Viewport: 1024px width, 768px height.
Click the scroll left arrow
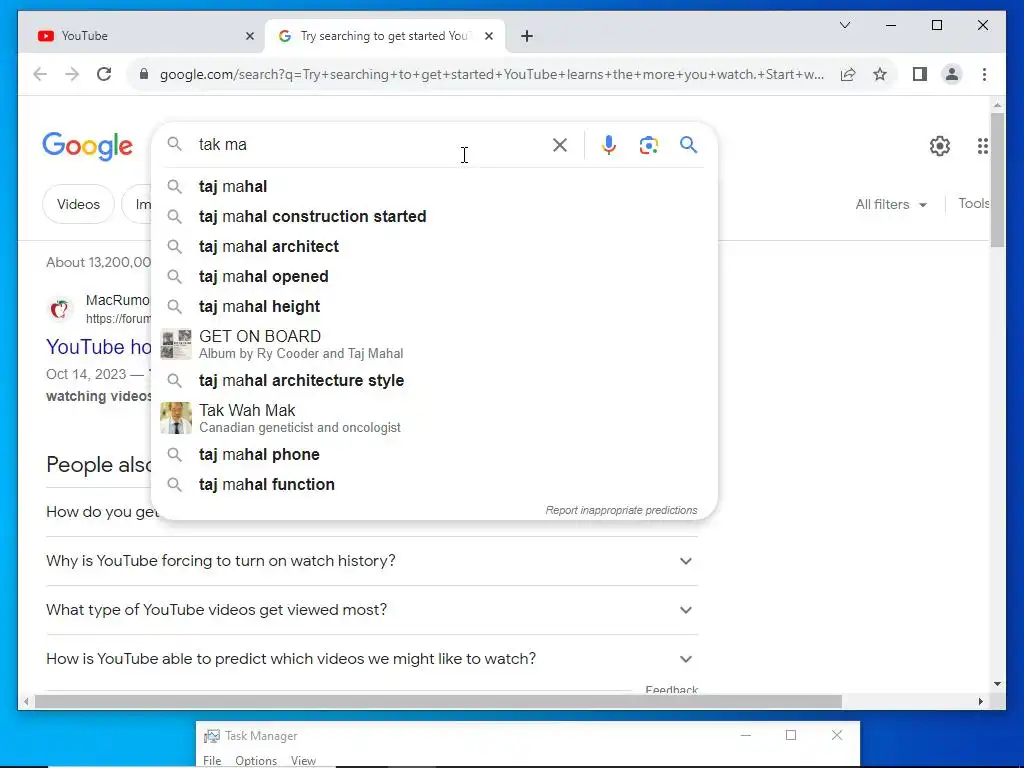(x=26, y=701)
